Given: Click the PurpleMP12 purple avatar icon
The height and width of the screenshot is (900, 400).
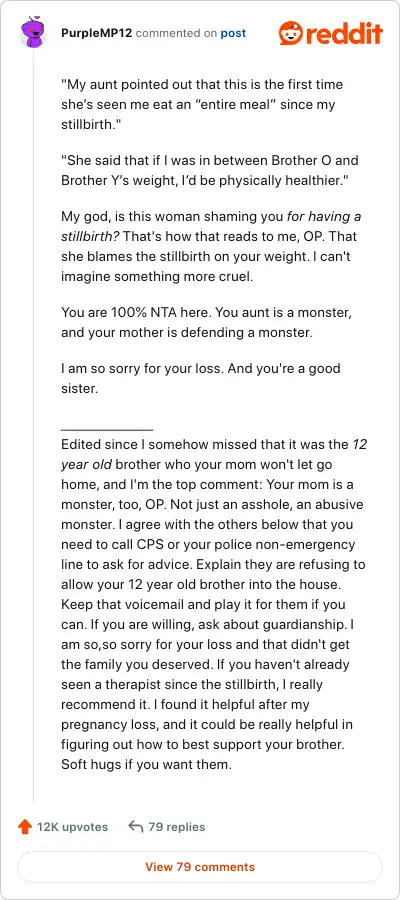Looking at the screenshot, I should (33, 33).
